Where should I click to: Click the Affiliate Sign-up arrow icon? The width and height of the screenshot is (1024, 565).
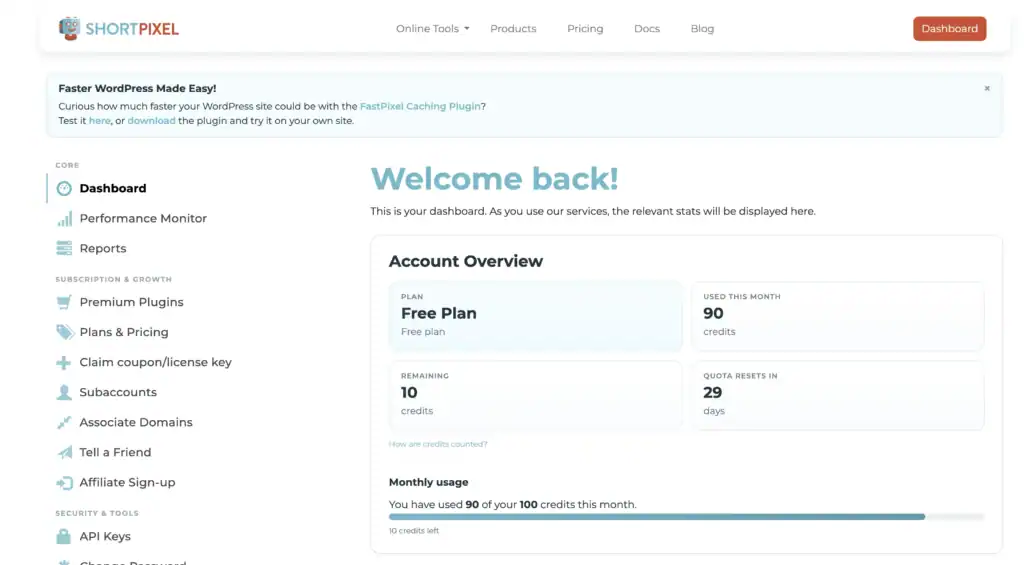(64, 482)
